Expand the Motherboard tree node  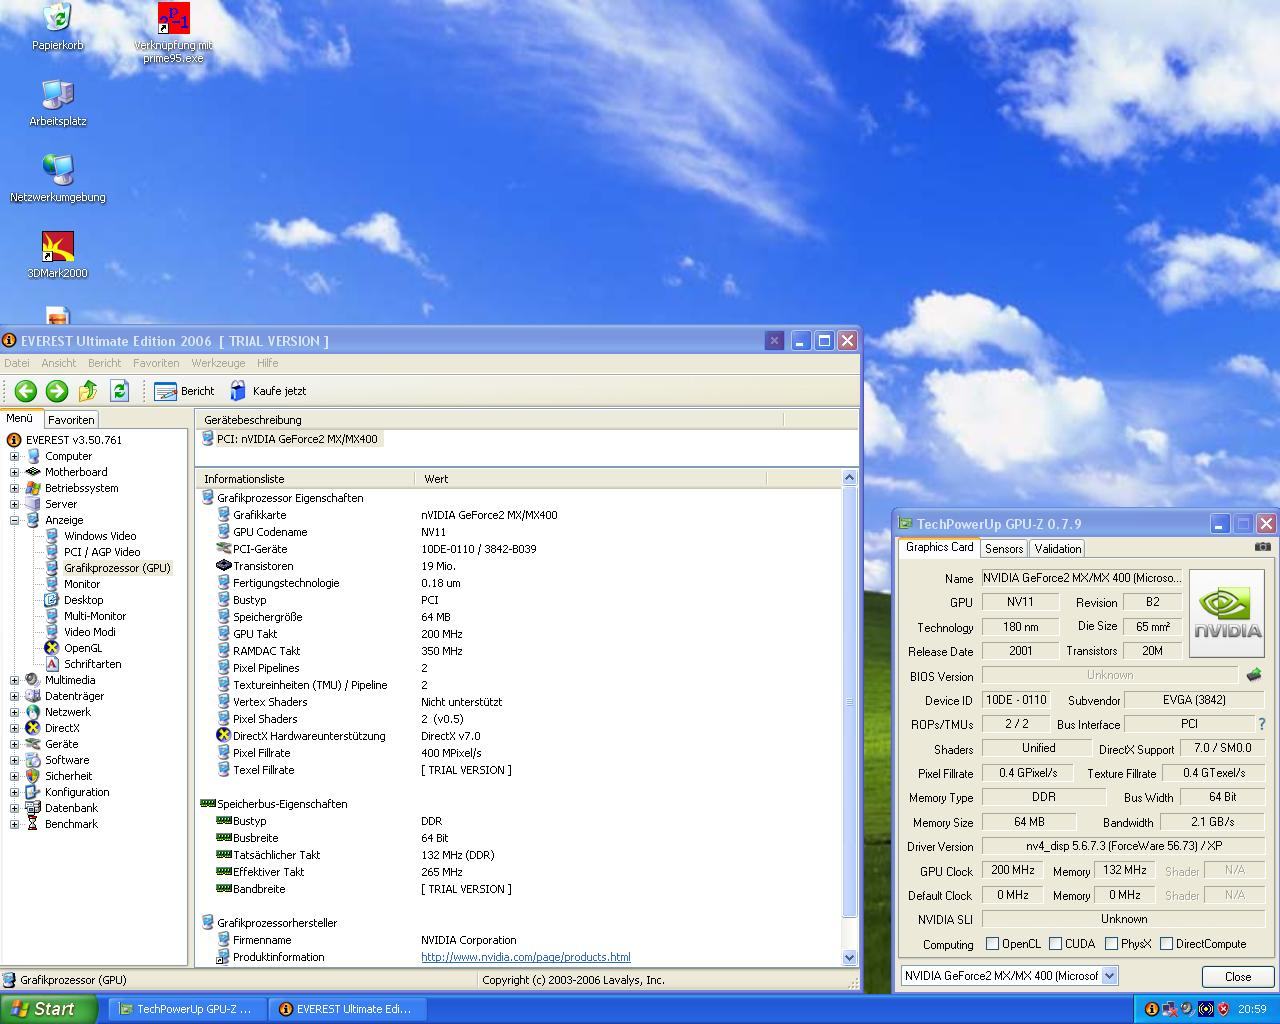pyautogui.click(x=15, y=472)
